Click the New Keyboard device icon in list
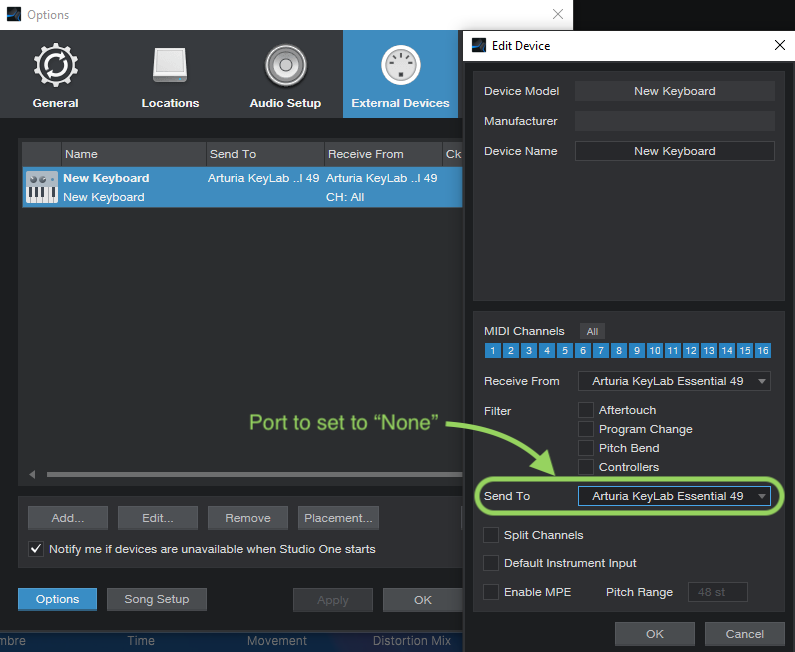 point(42,187)
